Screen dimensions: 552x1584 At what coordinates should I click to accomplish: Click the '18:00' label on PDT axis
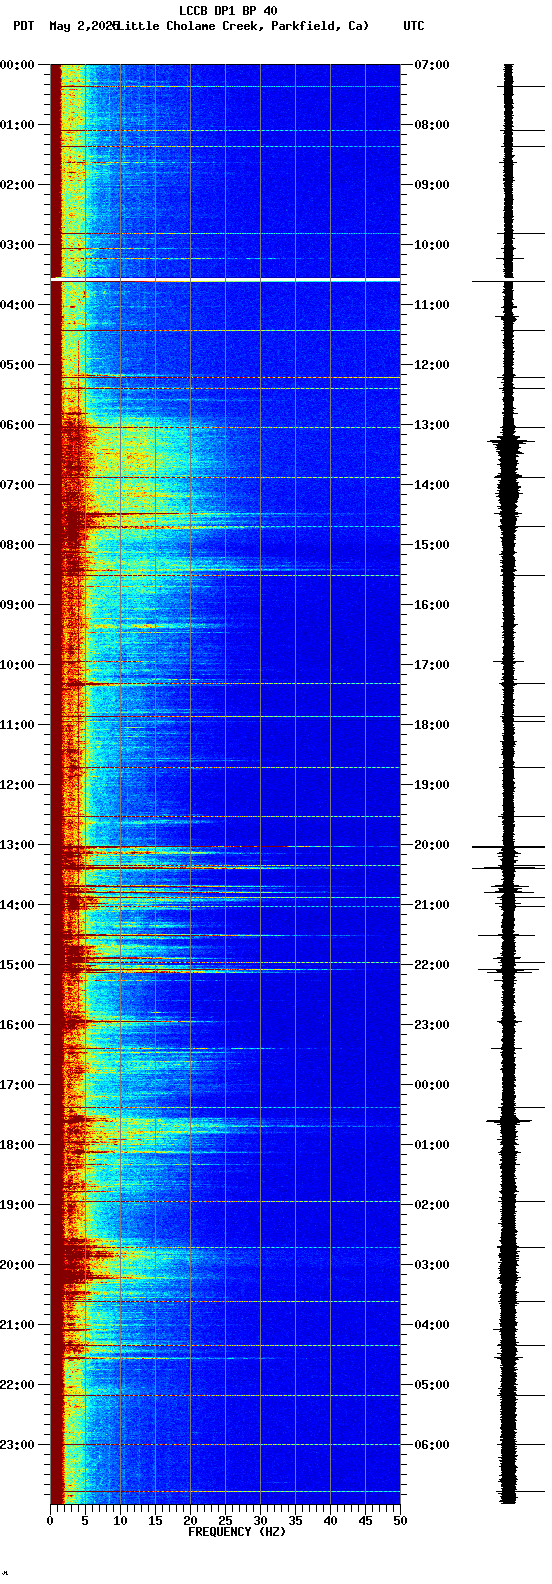tap(17, 1145)
